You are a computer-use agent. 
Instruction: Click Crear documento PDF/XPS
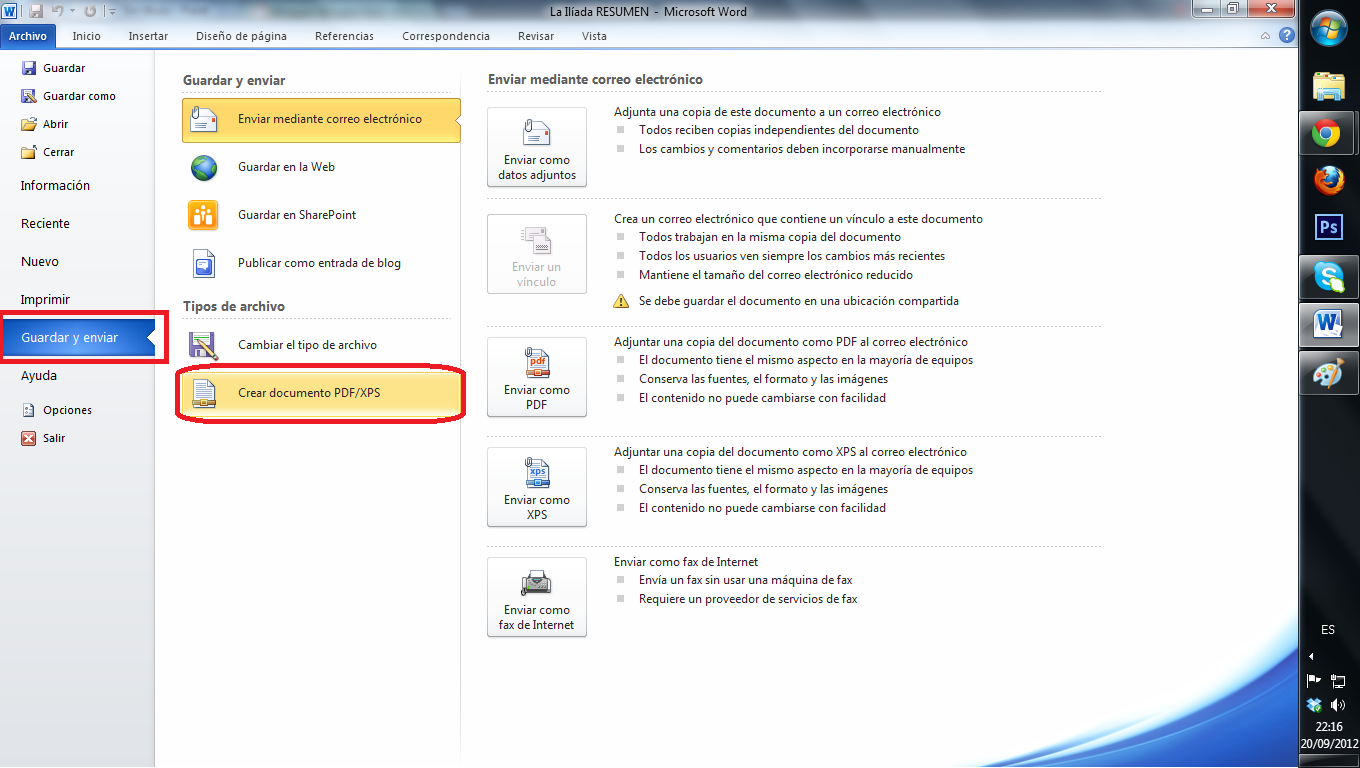point(312,394)
